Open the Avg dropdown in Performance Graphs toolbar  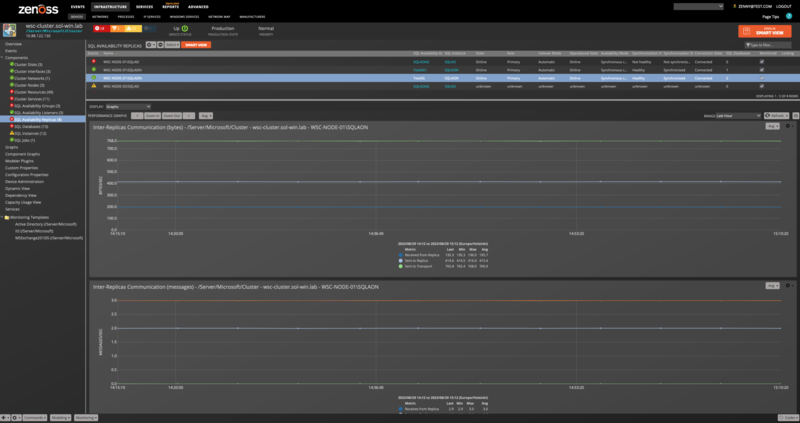[x=206, y=116]
